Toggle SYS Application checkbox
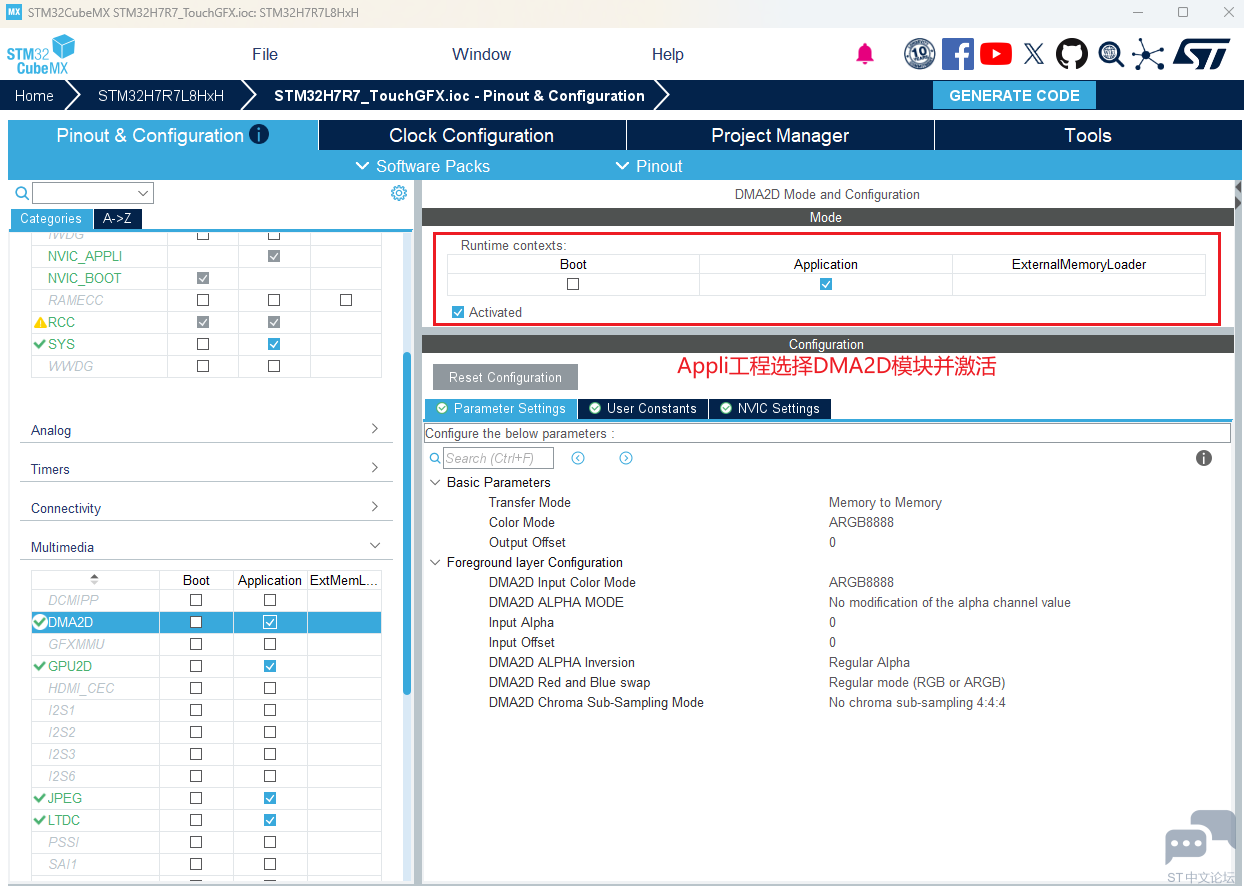Screen dimensions: 1244x893 274,344
